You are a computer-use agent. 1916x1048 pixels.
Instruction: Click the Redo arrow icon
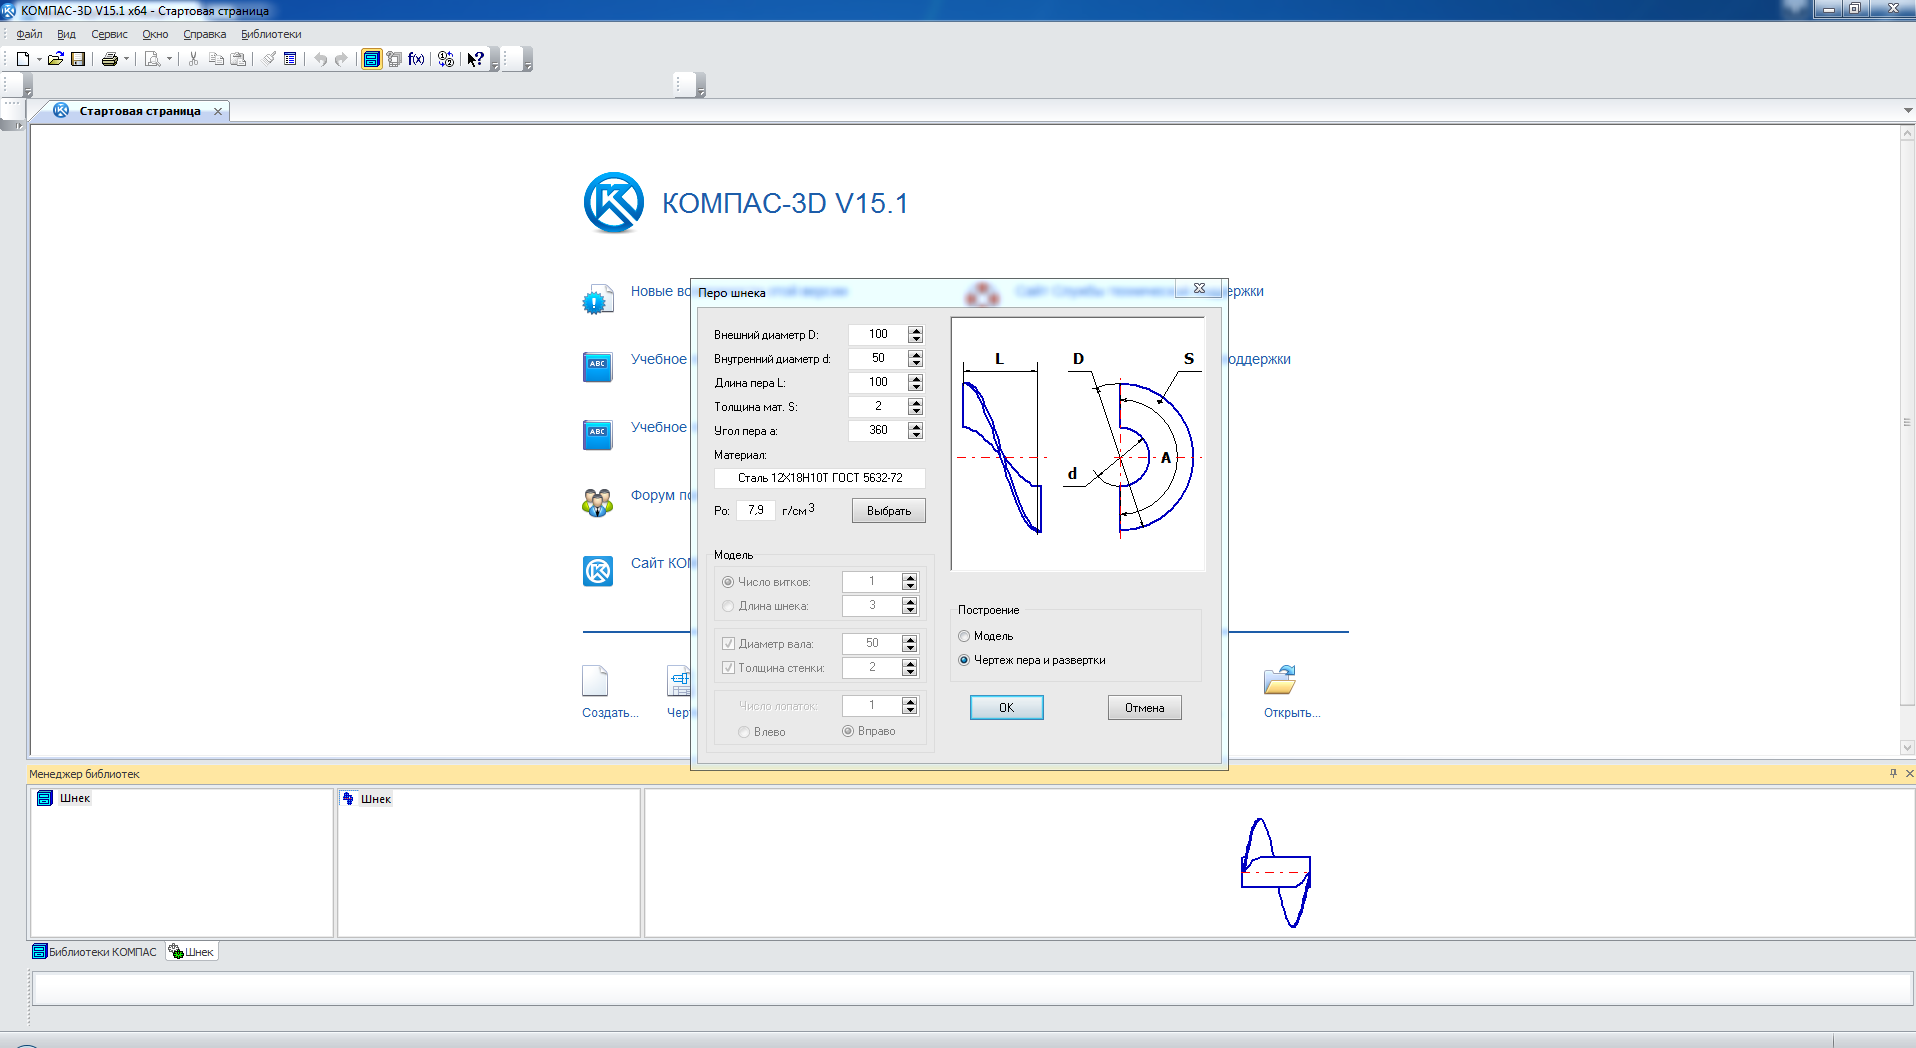(342, 59)
